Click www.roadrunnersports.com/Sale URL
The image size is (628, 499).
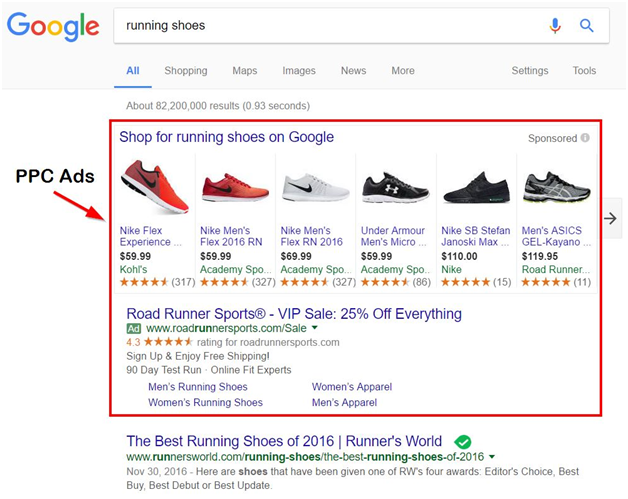point(226,328)
